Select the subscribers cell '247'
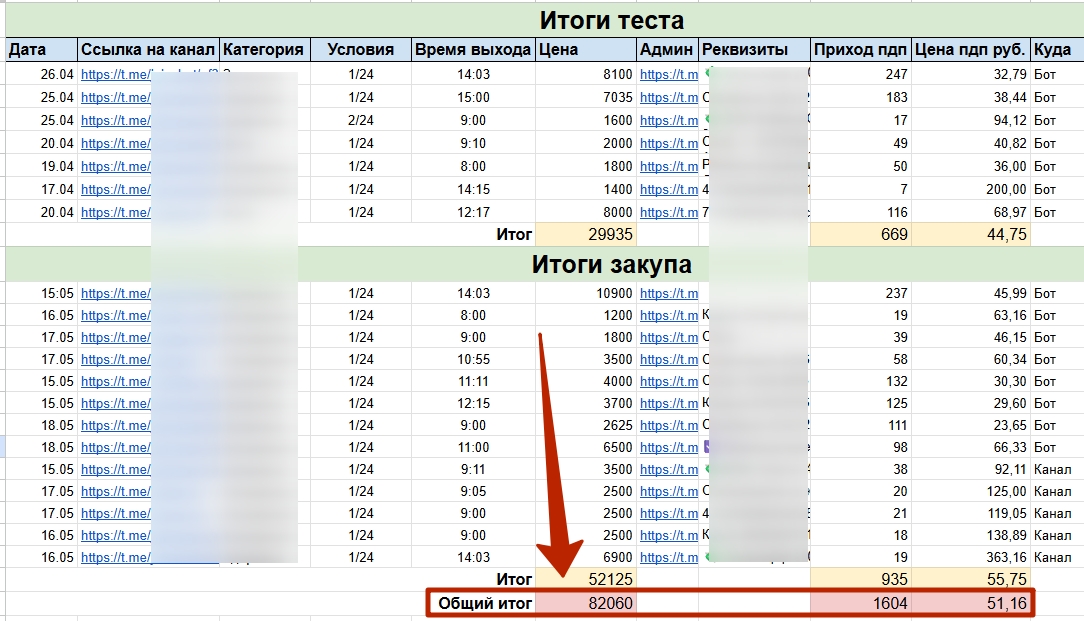1084x621 pixels. tap(861, 75)
